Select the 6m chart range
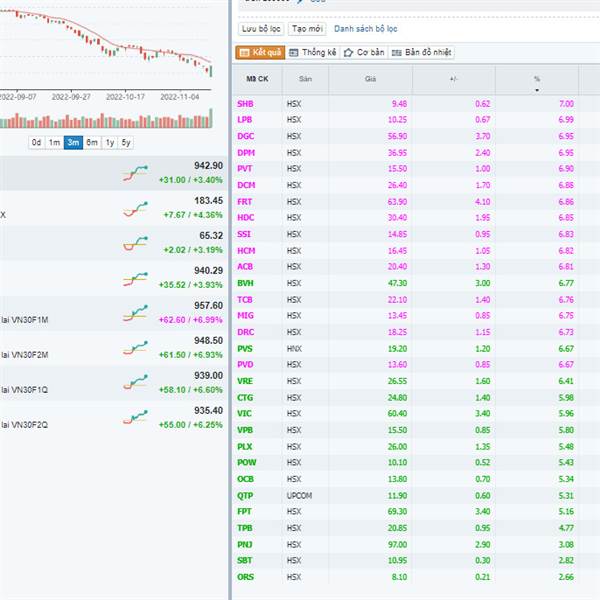 pyautogui.click(x=92, y=143)
